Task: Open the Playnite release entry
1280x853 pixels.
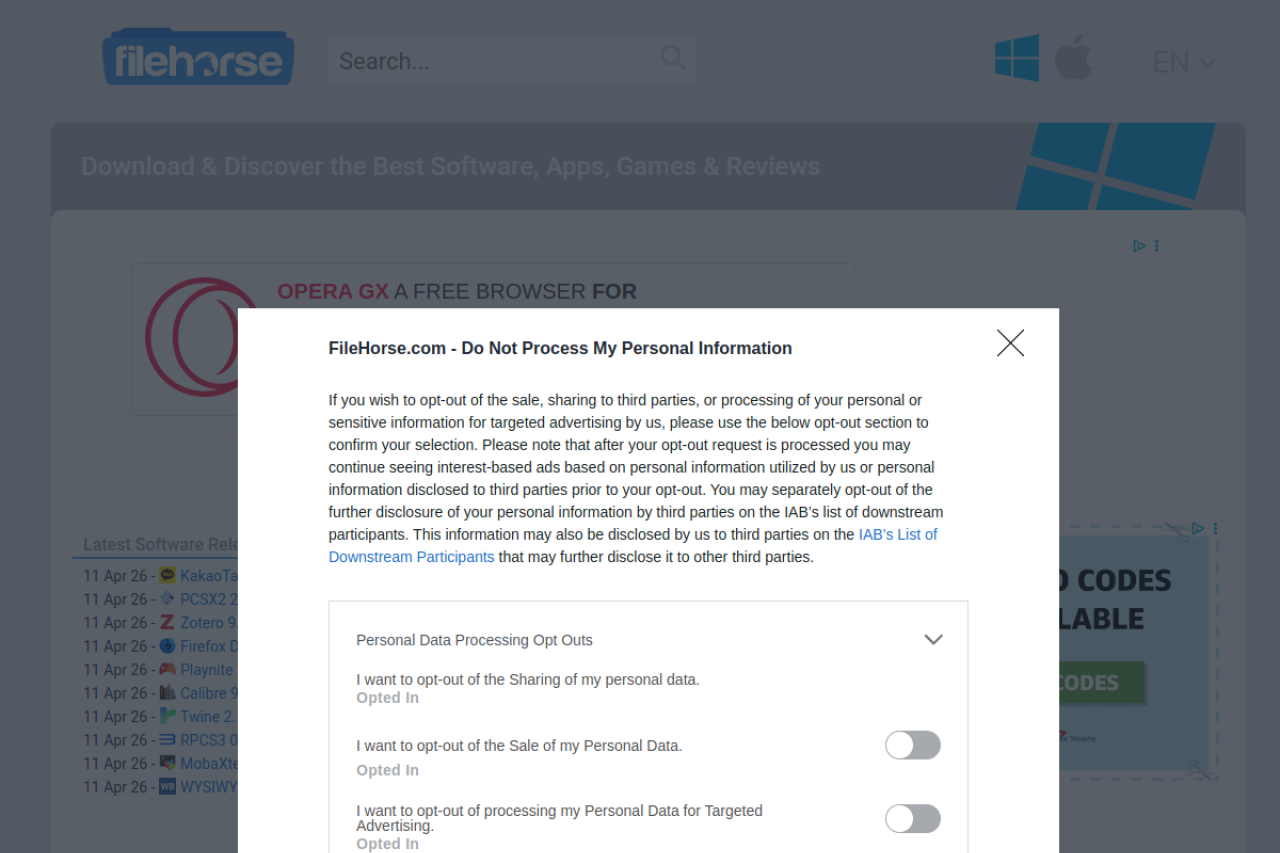Action: (x=206, y=670)
